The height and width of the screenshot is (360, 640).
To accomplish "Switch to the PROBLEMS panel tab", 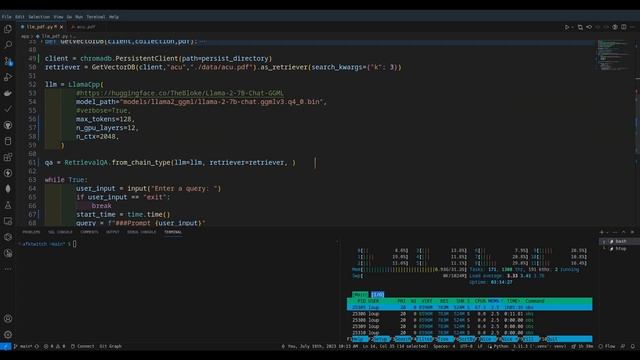I will tap(31, 232).
